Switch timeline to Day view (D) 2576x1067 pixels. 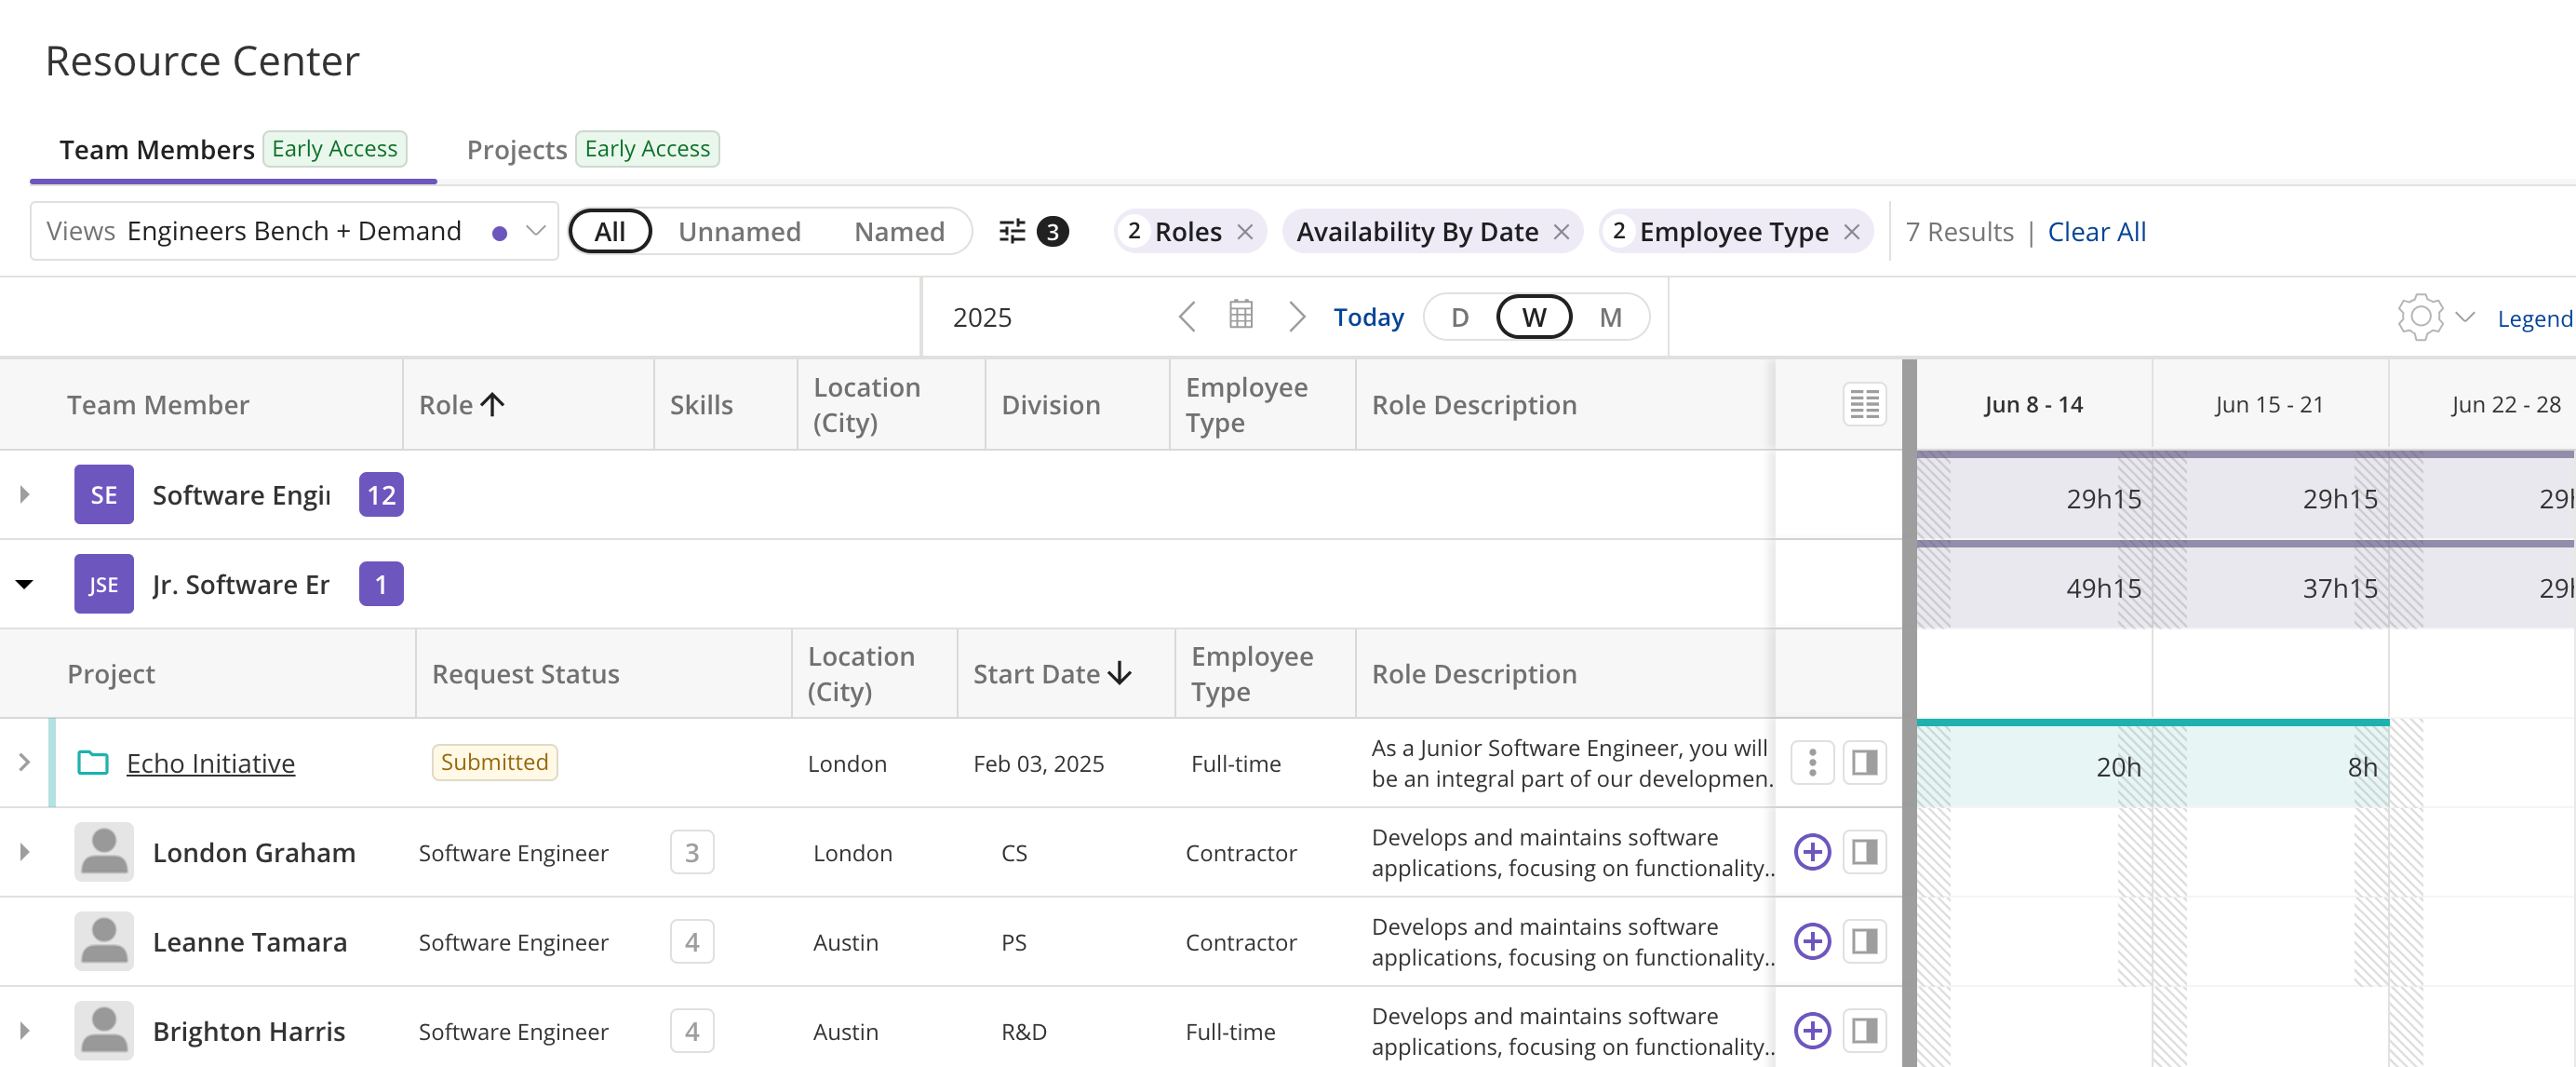(x=1460, y=317)
